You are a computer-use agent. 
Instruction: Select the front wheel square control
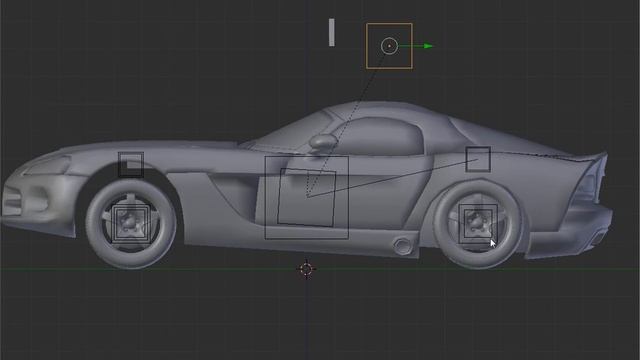coord(130,224)
